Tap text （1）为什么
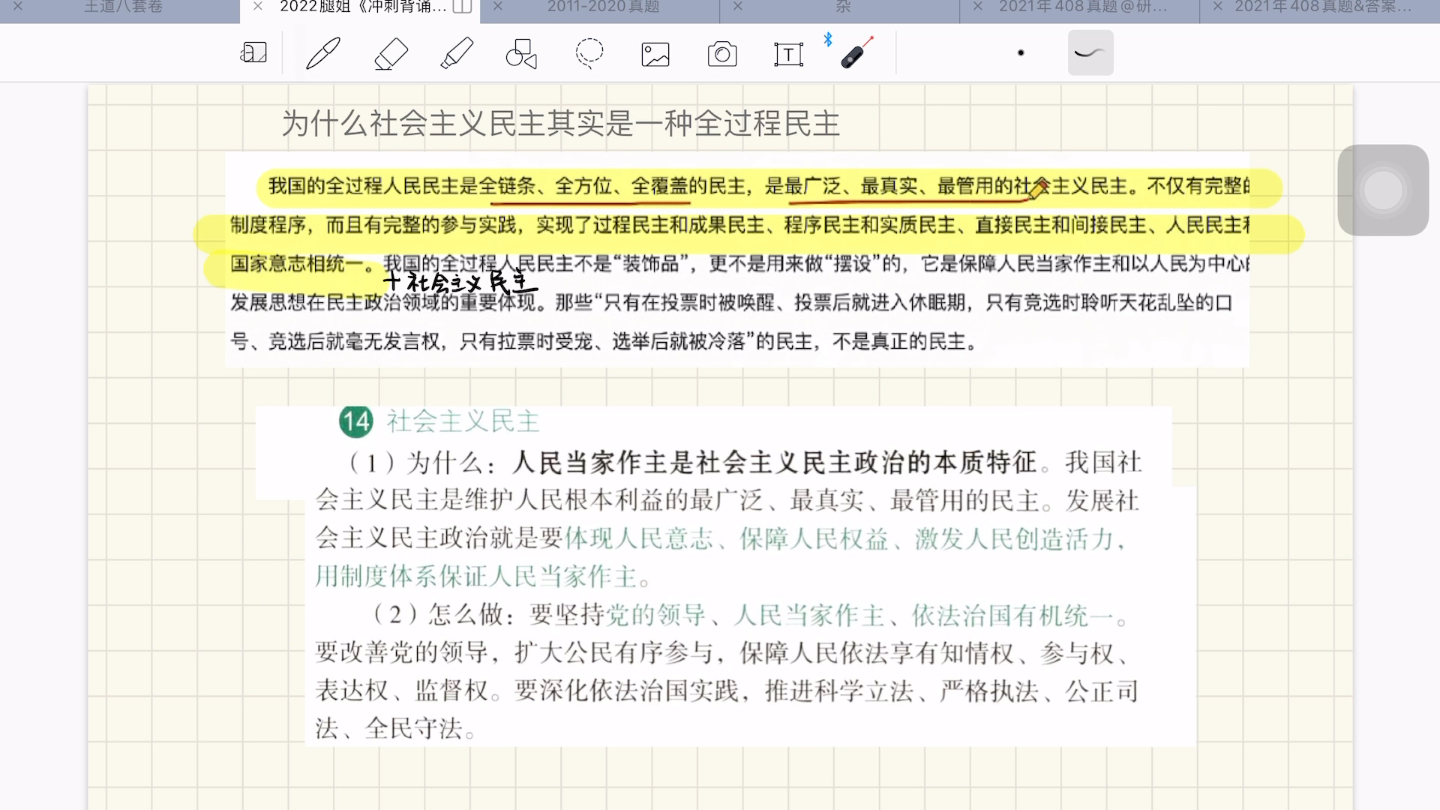 point(419,463)
